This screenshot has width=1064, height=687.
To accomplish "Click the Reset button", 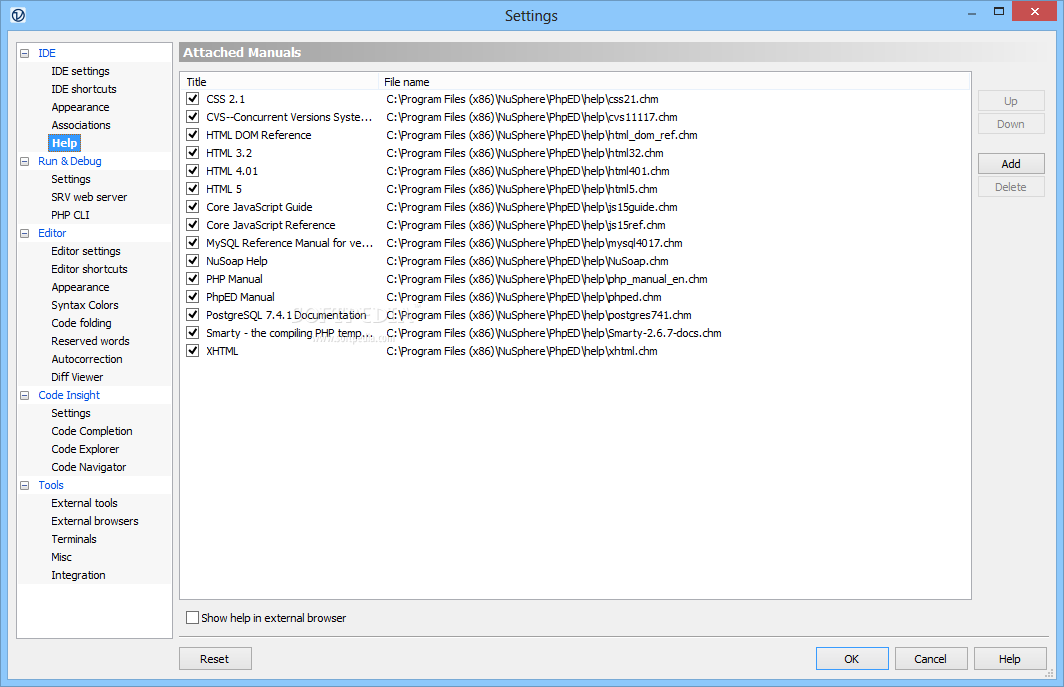I will pos(214,658).
